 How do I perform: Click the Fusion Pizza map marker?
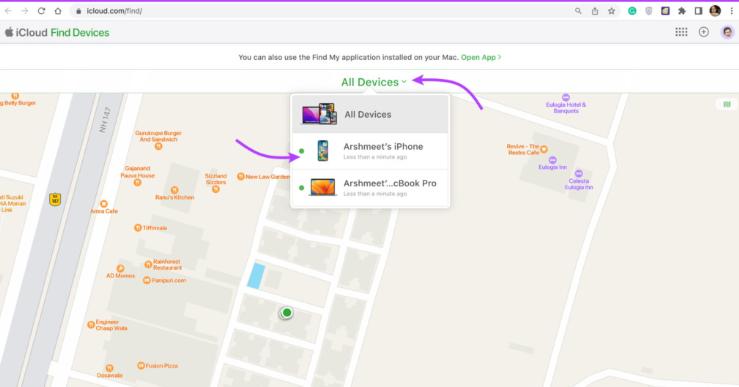140,366
